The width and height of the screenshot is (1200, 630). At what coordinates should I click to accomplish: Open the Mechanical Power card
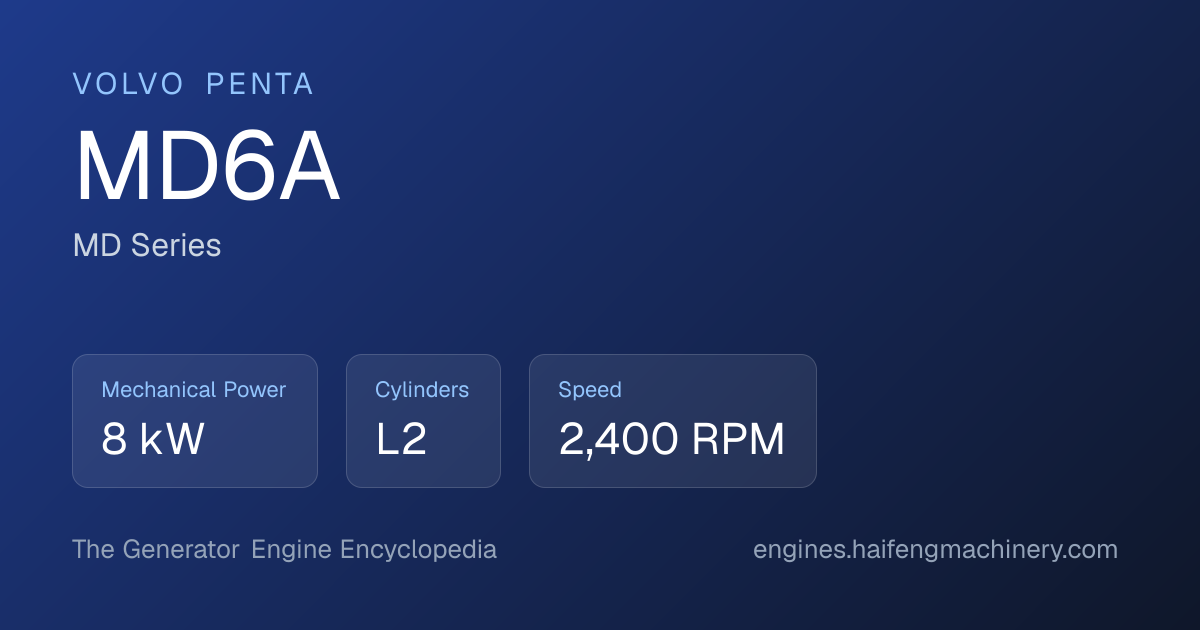pos(195,421)
